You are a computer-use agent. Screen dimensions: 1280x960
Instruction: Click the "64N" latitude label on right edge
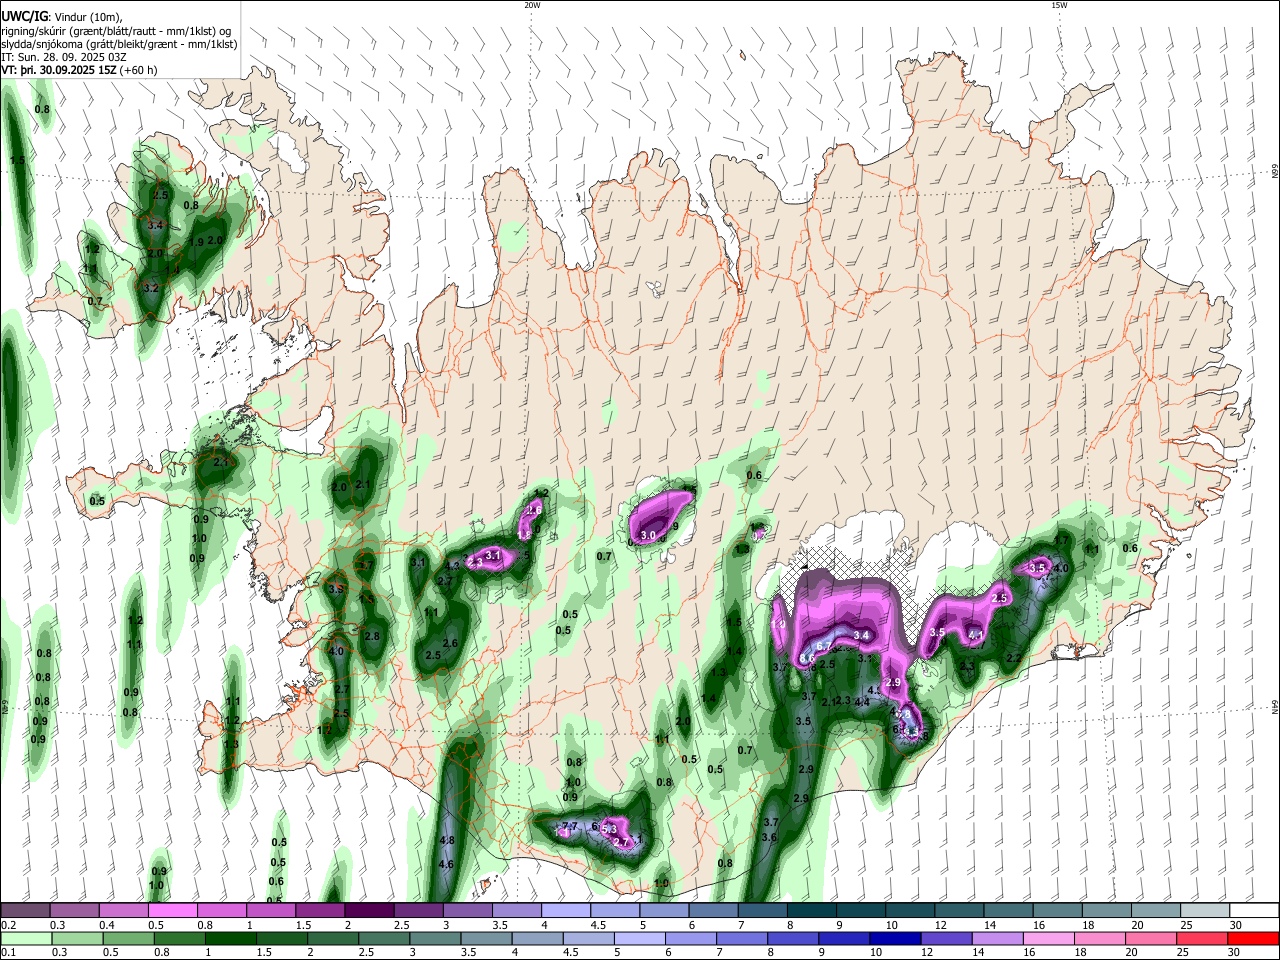(1275, 708)
